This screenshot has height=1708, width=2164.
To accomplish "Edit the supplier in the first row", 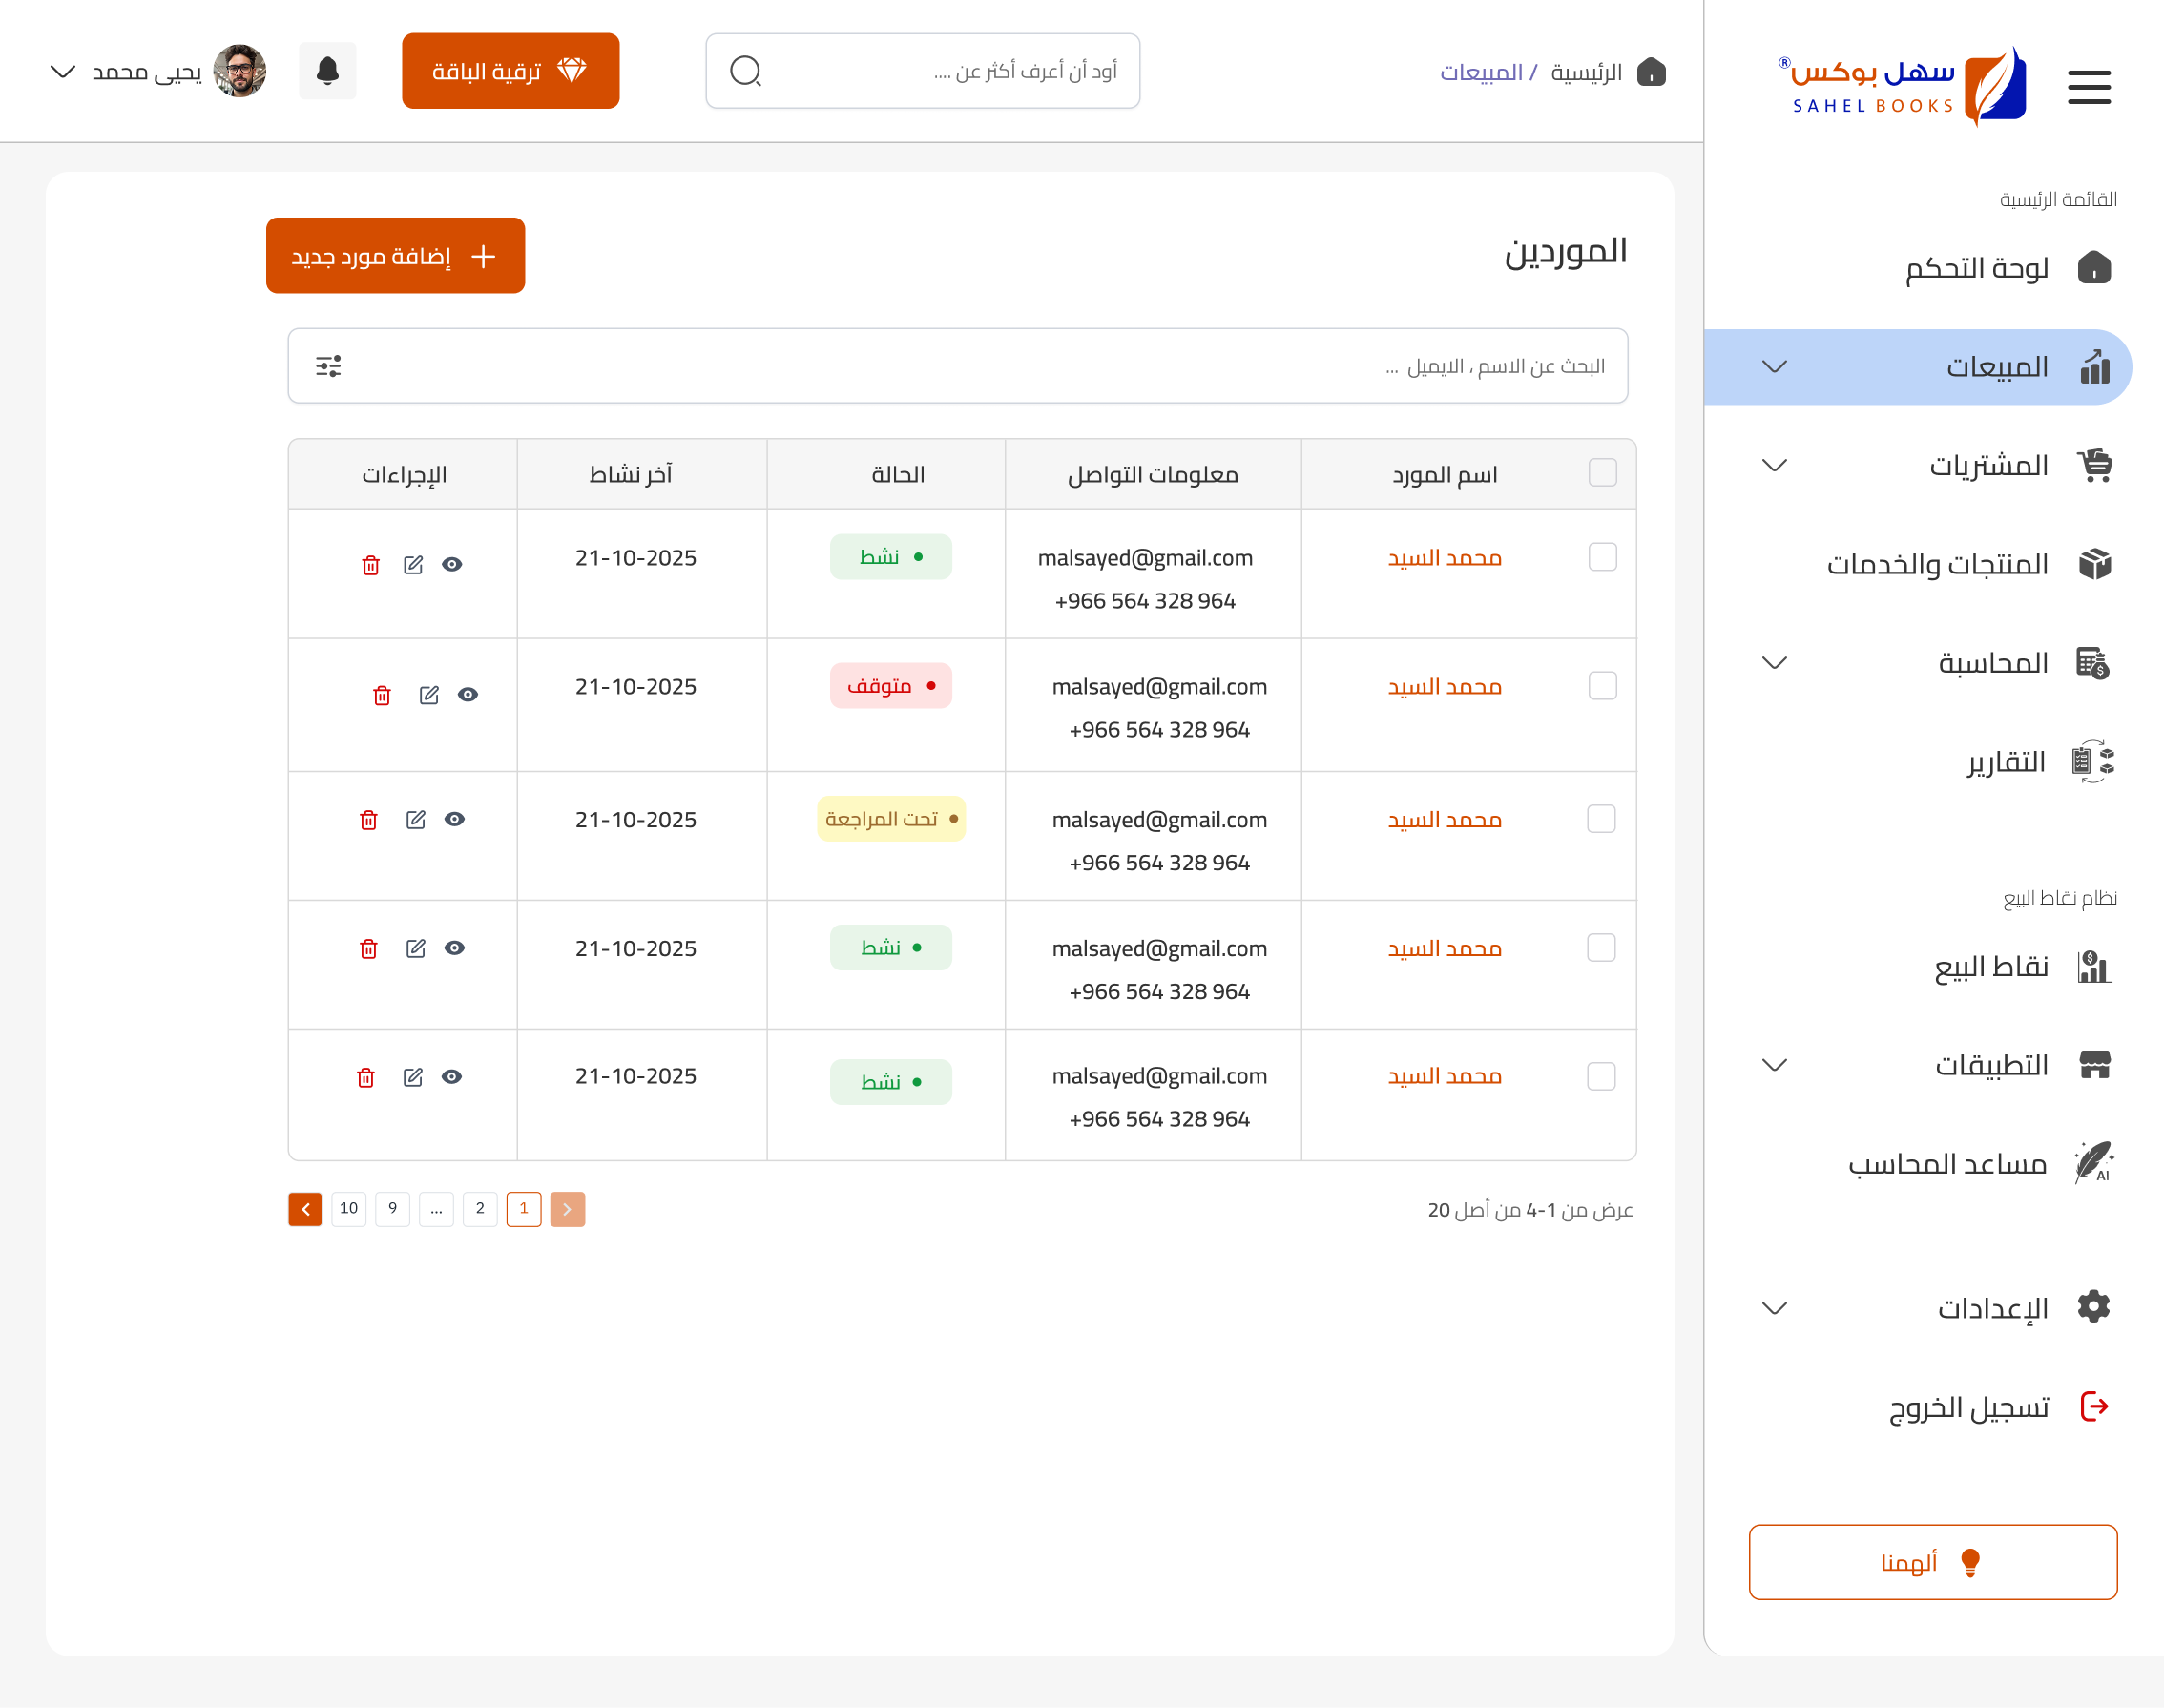I will pyautogui.click(x=413, y=565).
